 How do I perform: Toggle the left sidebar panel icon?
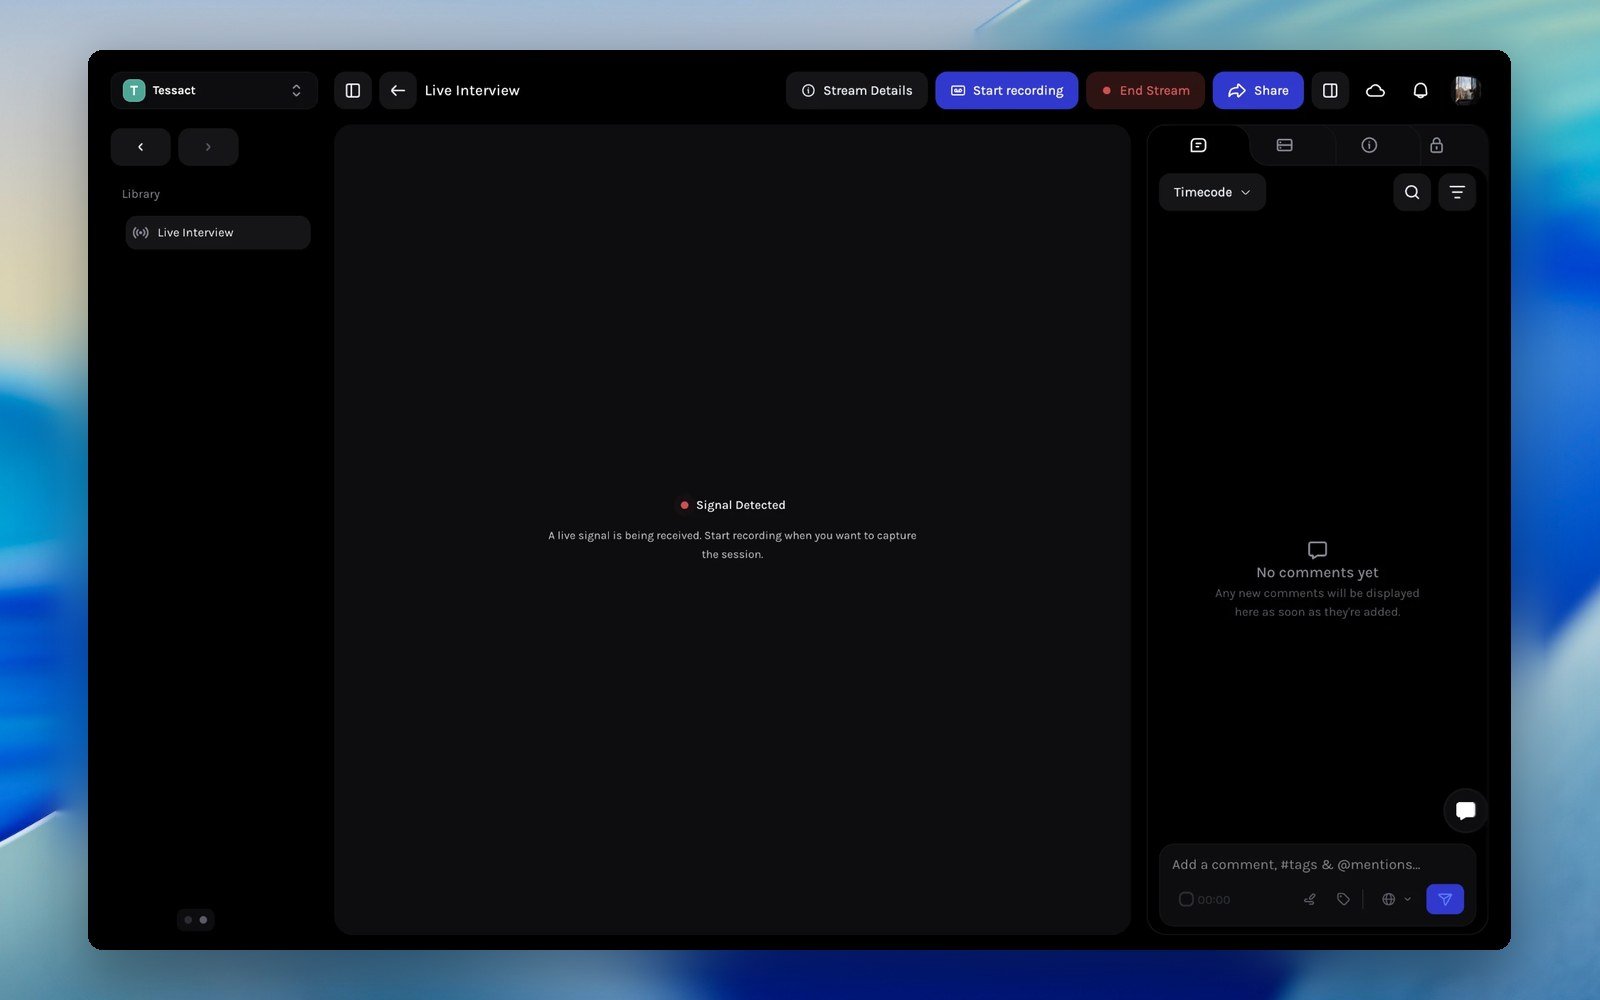pos(353,90)
